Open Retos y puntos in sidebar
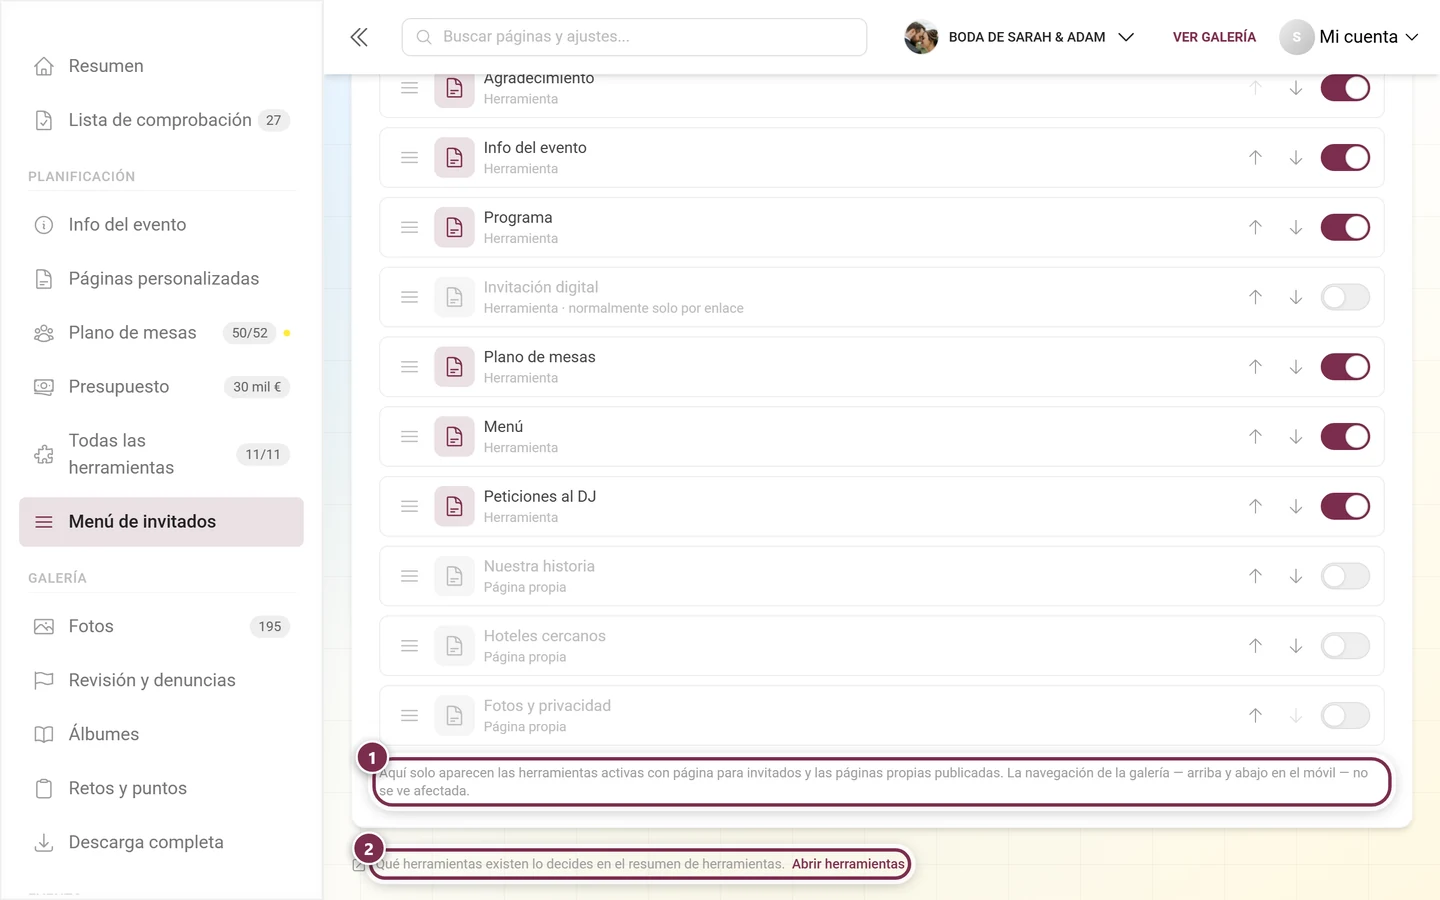This screenshot has width=1440, height=900. (161, 789)
